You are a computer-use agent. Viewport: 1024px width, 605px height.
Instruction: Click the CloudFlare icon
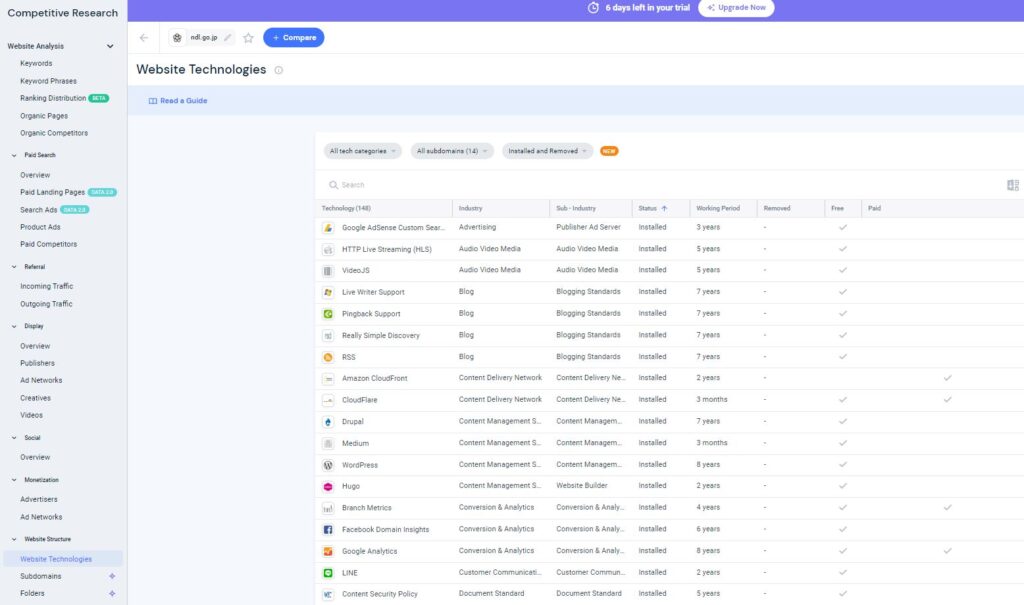tap(328, 401)
